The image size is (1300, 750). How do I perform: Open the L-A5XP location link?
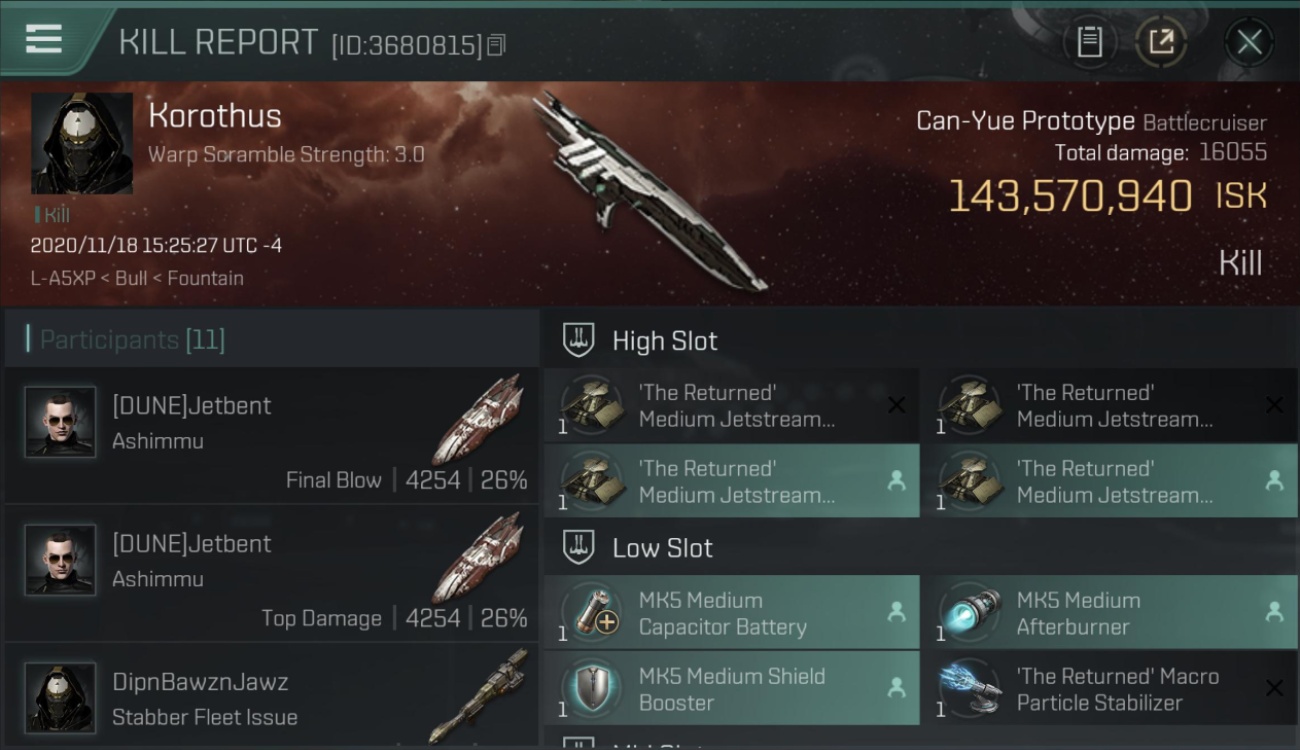pos(62,278)
